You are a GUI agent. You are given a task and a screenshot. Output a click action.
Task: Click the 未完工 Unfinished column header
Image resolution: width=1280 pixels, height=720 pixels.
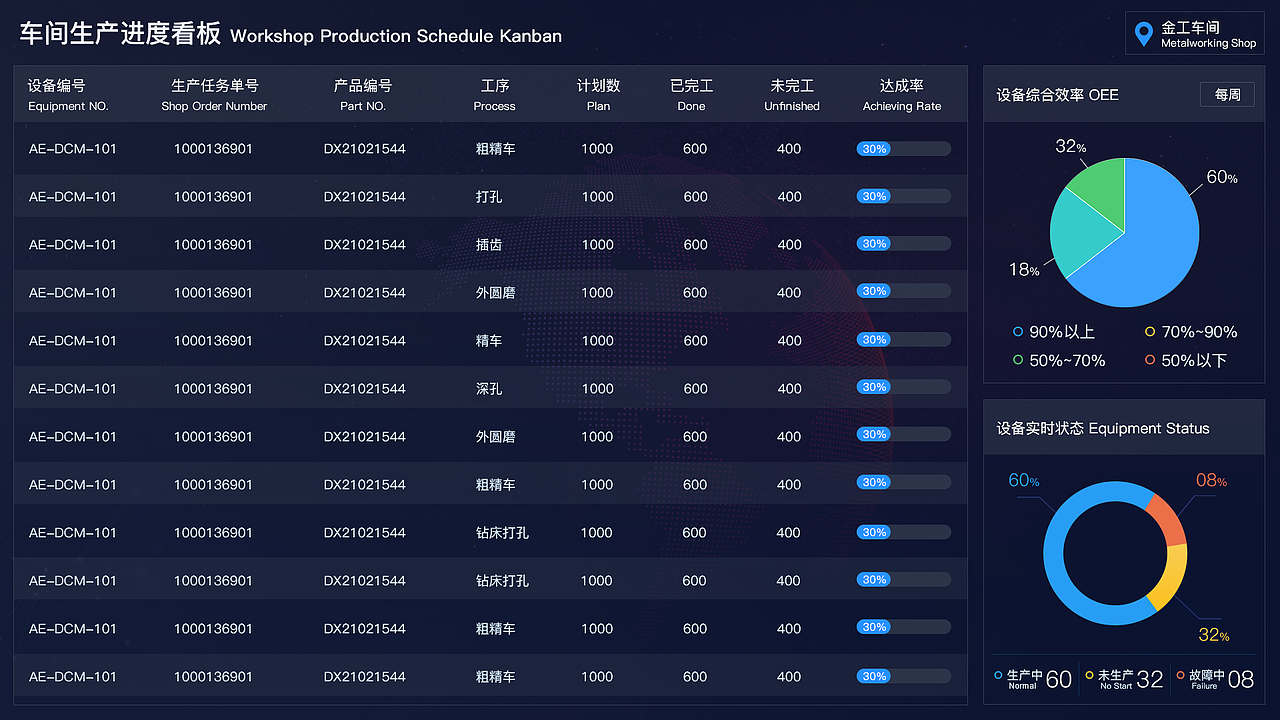[x=791, y=95]
